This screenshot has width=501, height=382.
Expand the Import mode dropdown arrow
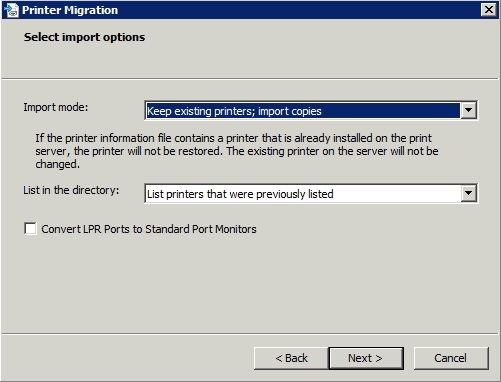(x=468, y=110)
